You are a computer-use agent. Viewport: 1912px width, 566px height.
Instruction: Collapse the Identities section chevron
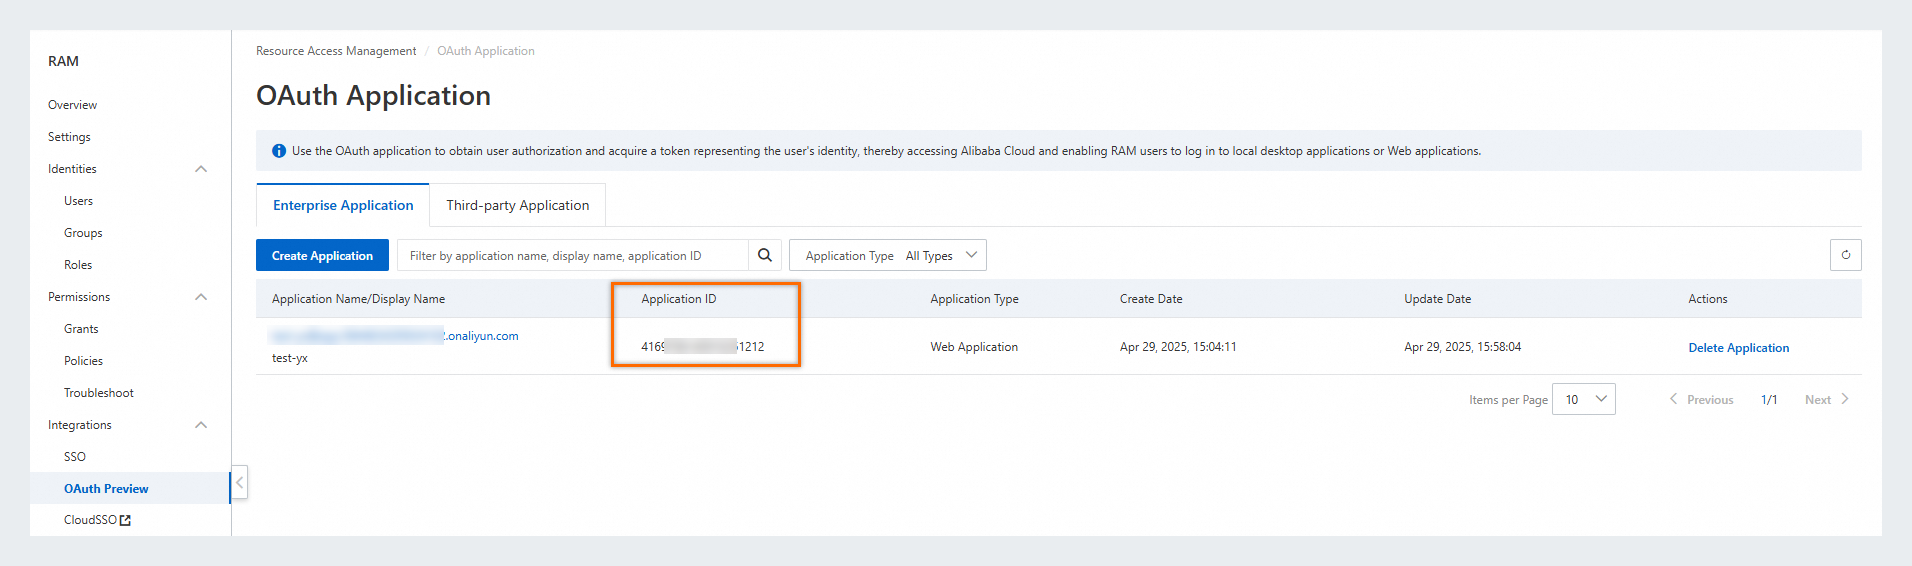[x=201, y=169]
